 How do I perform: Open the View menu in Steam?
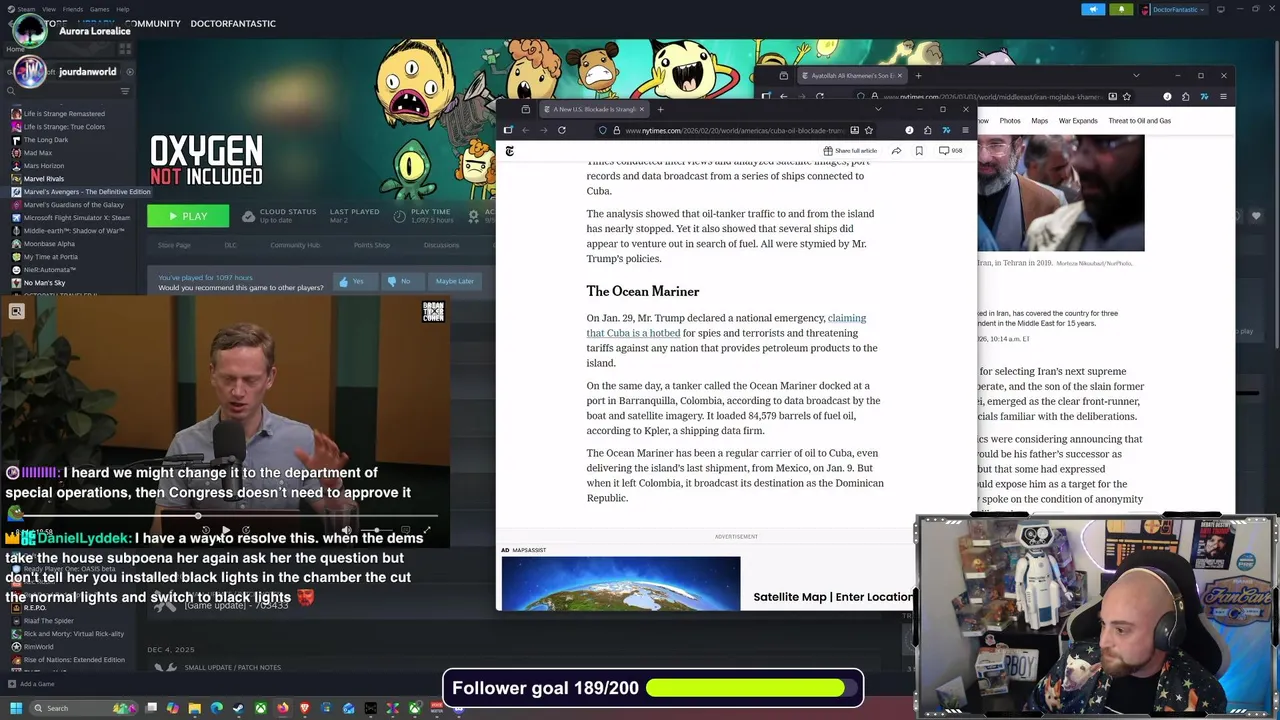[x=49, y=9]
